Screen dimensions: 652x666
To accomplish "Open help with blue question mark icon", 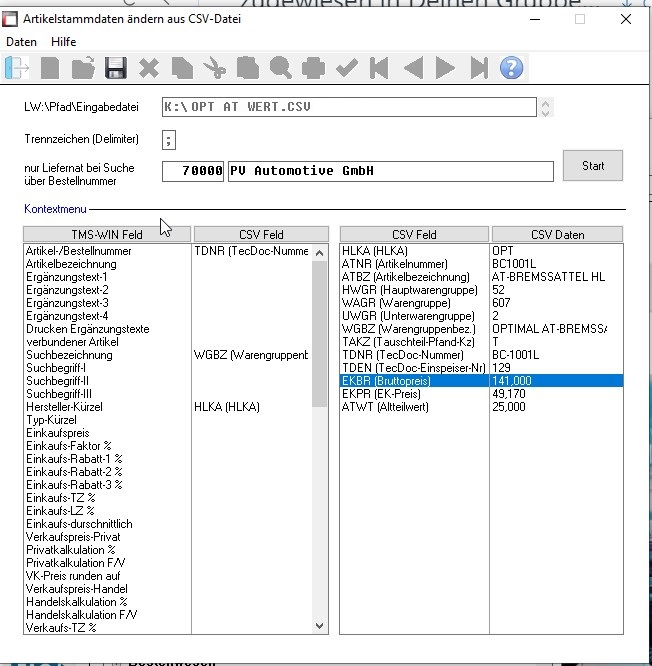I will point(511,68).
